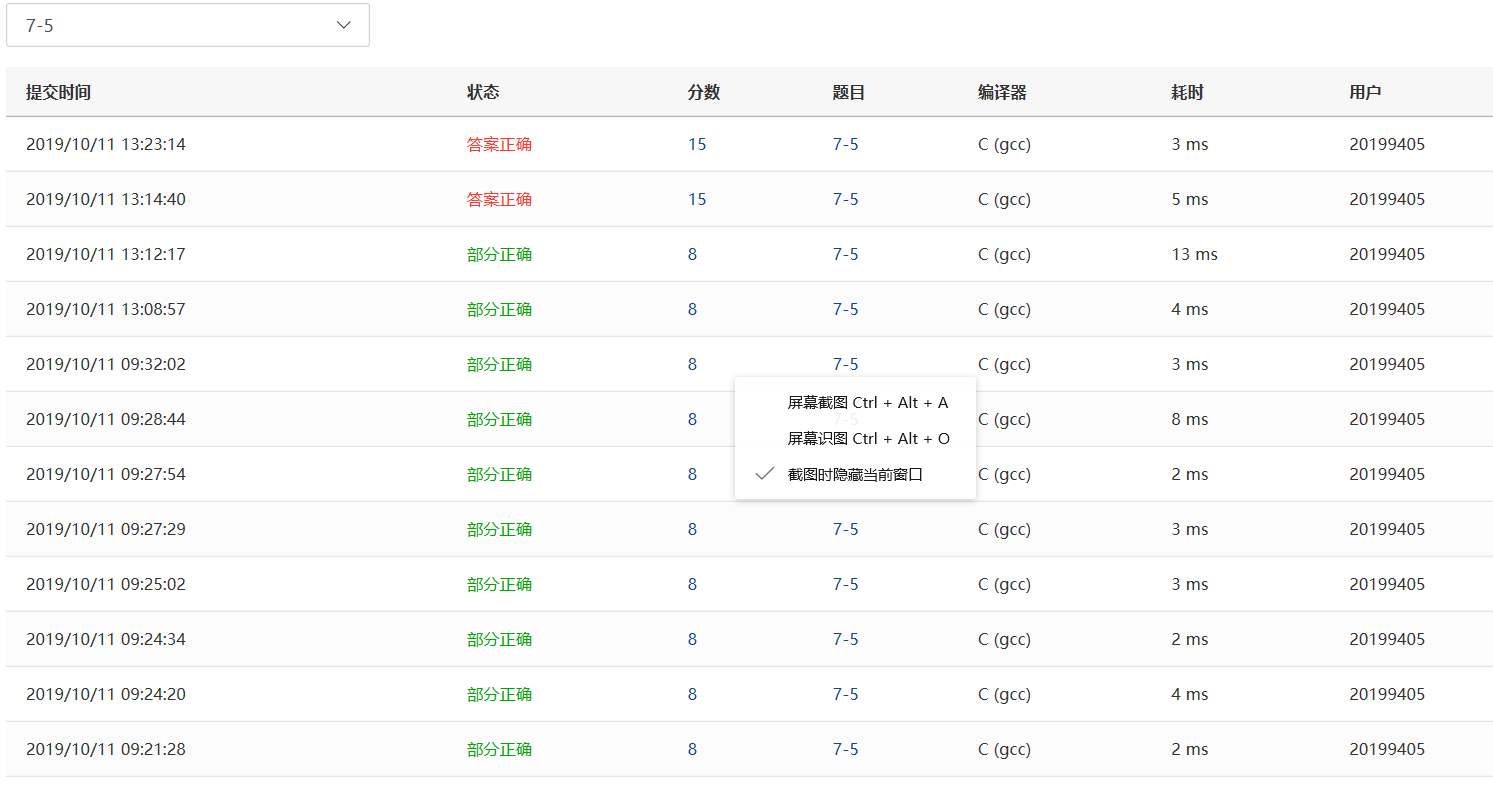Viewport: 1493px width, 788px height.
Task: Select the timestamp 2019/10/11 13:12:17
Action: pos(106,254)
